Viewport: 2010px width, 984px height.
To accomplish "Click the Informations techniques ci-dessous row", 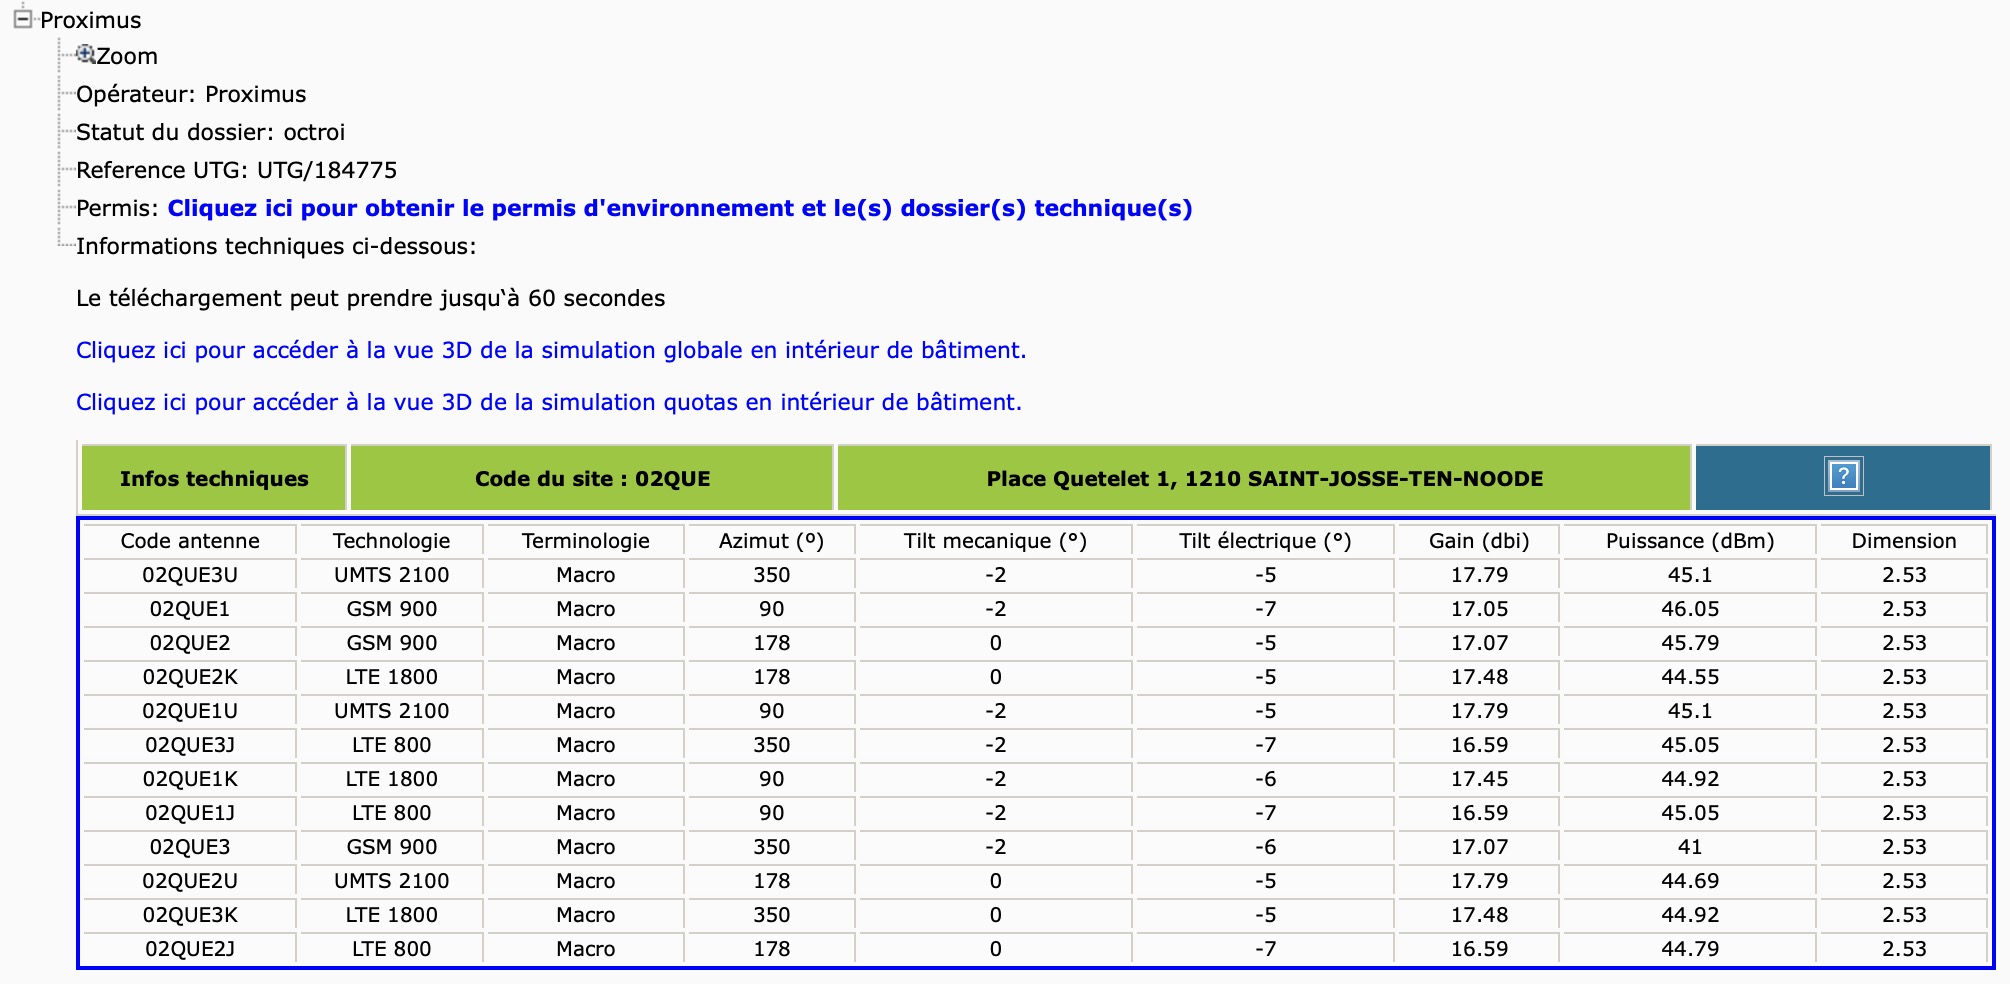I will point(276,246).
